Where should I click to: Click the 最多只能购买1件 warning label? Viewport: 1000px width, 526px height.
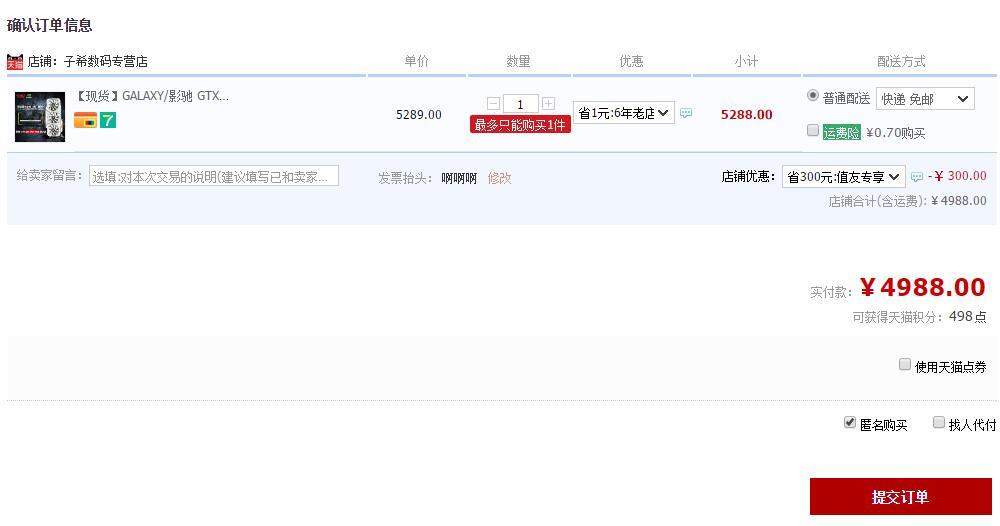[520, 125]
